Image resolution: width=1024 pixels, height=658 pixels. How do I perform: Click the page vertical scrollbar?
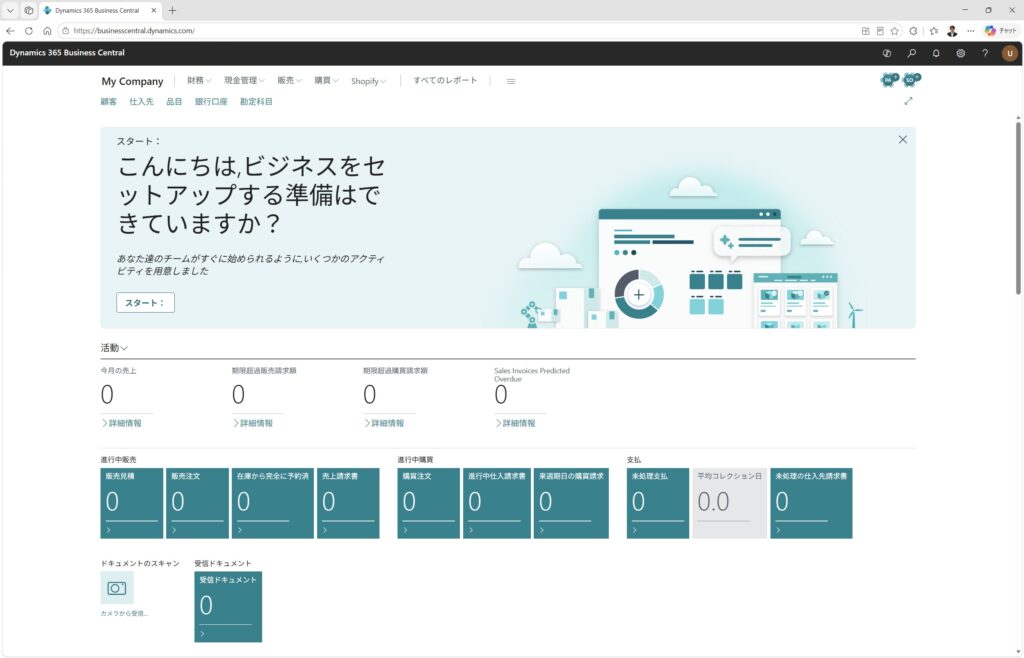(x=1018, y=208)
